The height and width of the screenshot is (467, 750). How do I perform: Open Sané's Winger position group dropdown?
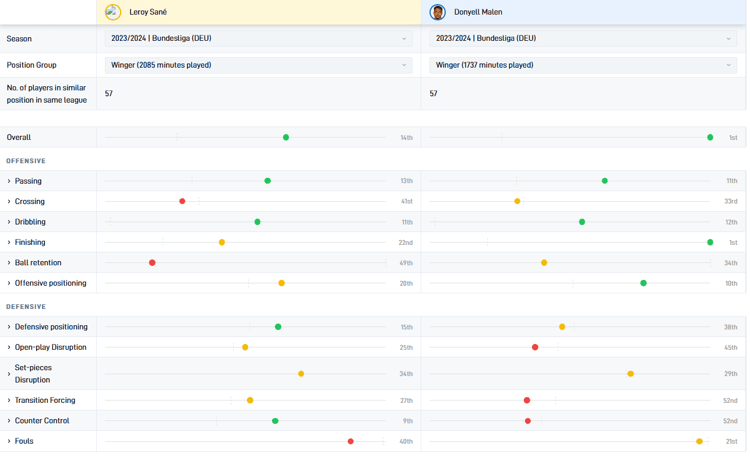pyautogui.click(x=258, y=65)
